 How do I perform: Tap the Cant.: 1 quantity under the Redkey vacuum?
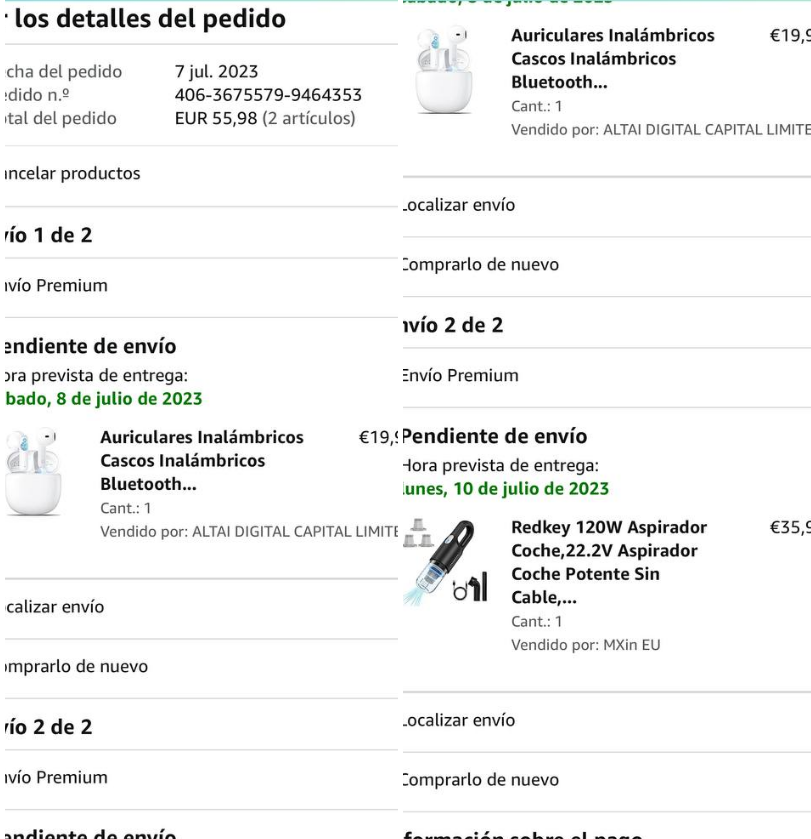pos(537,621)
